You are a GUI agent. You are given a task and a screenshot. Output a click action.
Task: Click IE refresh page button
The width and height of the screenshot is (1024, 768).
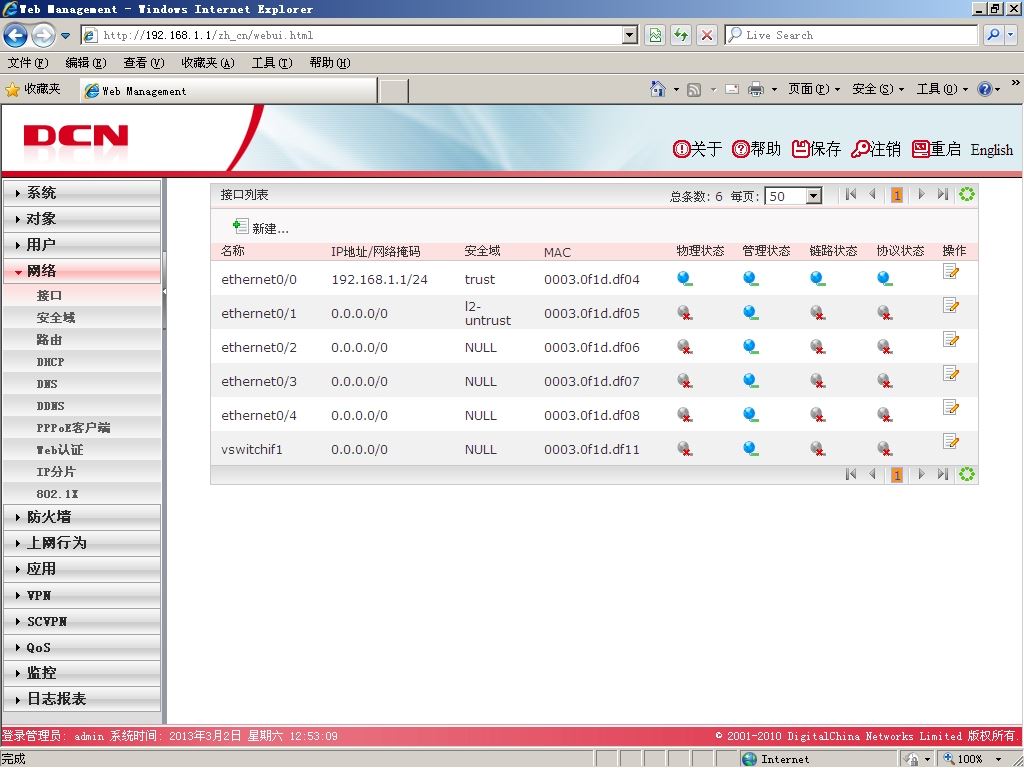pos(680,35)
